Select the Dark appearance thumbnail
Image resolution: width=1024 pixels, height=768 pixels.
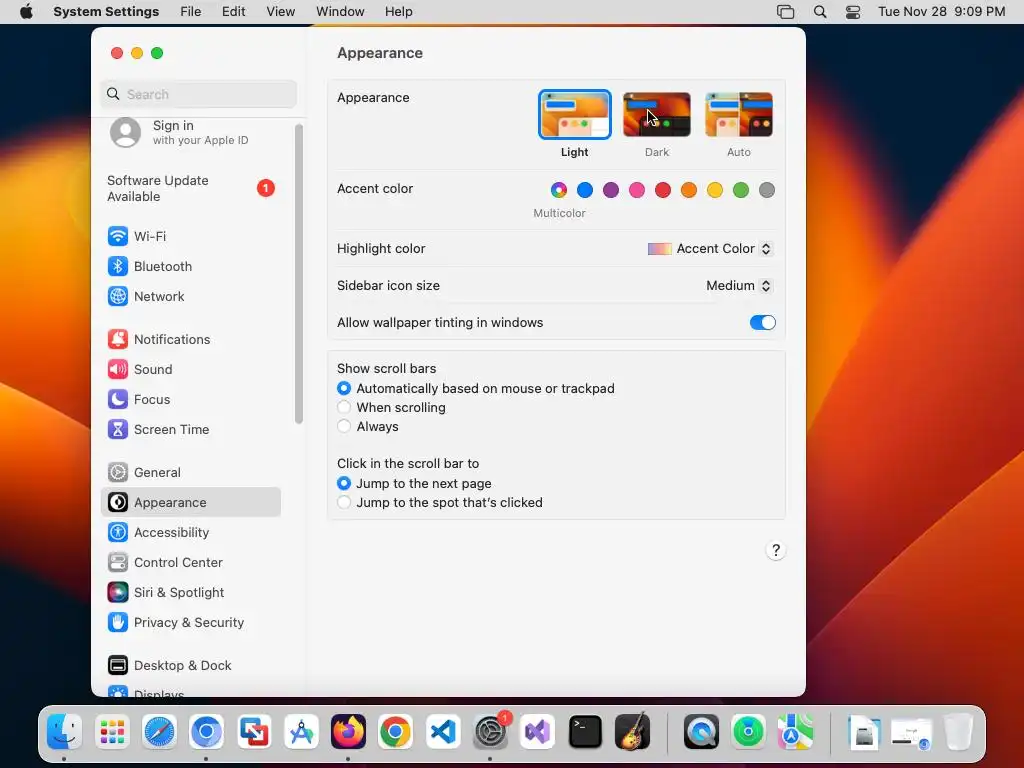pos(656,115)
